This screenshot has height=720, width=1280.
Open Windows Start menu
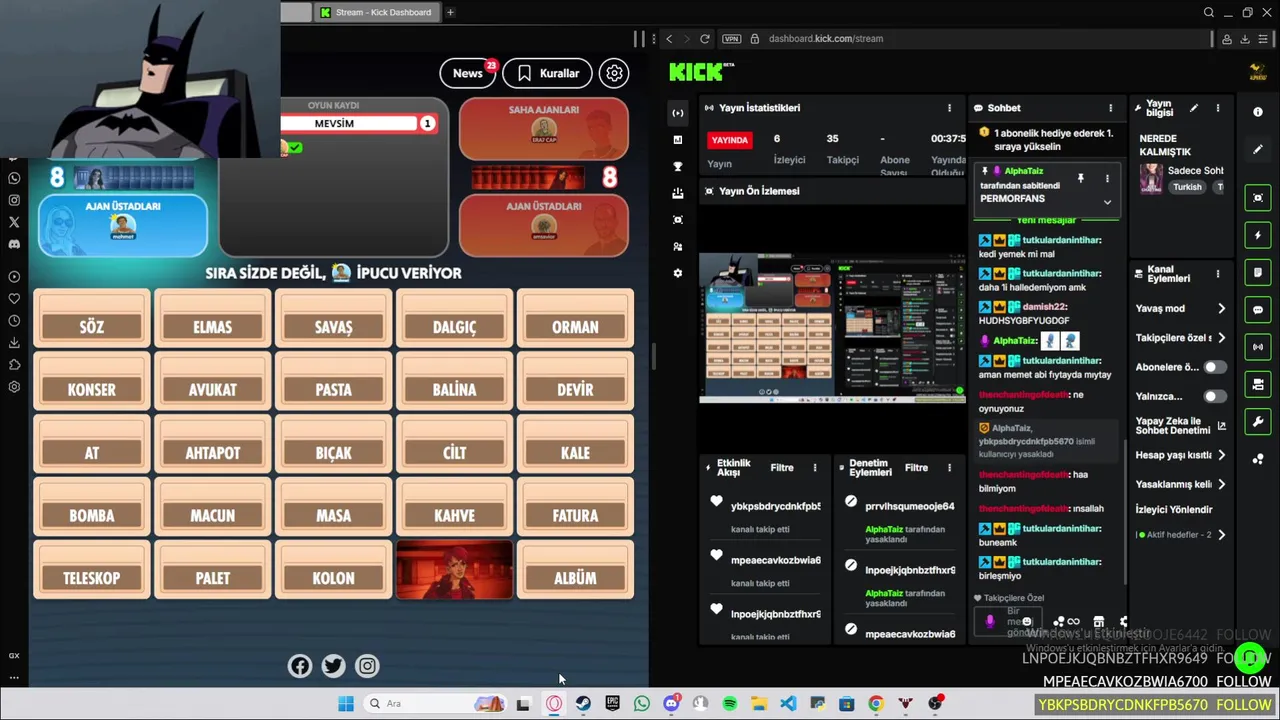346,704
